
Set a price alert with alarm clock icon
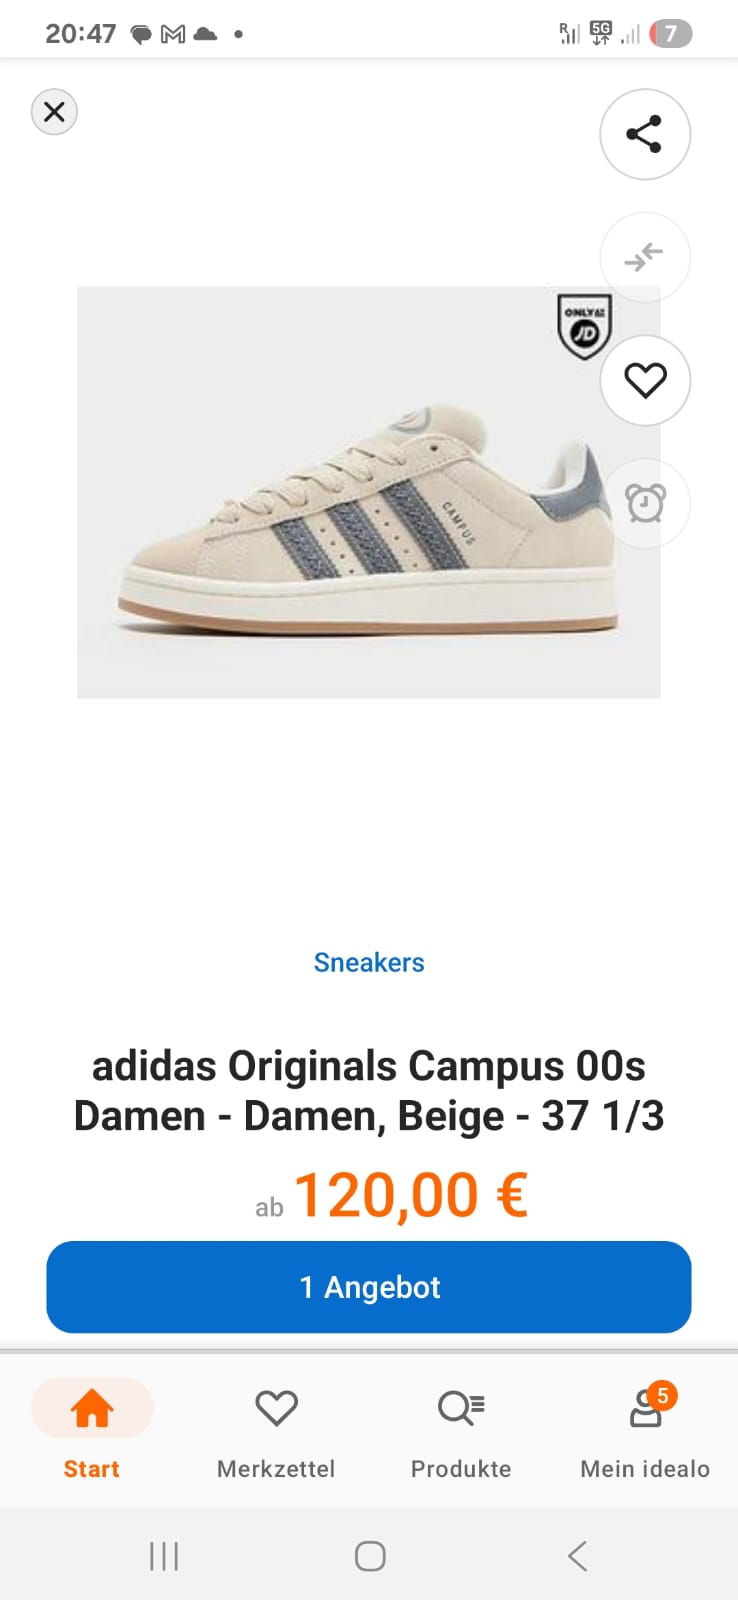645,503
